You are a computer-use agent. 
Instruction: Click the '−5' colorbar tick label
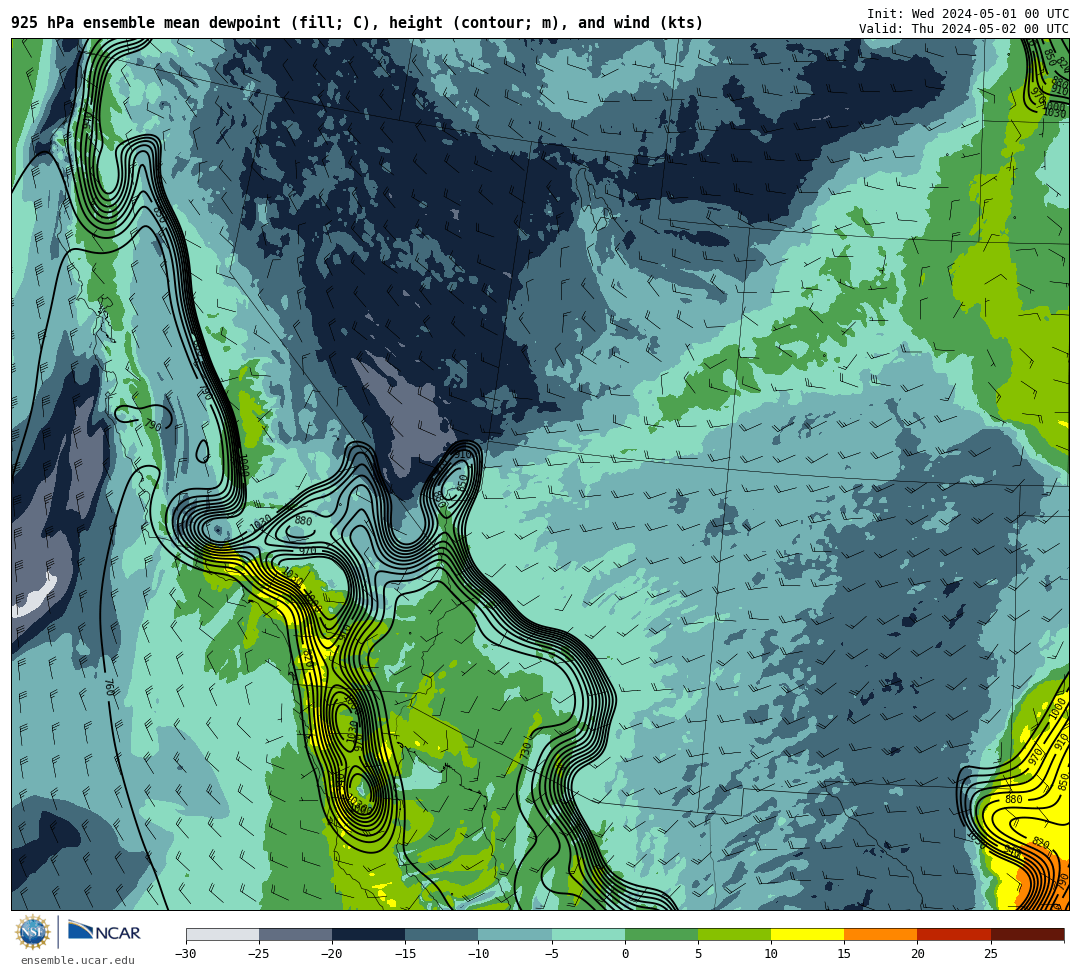tap(552, 954)
